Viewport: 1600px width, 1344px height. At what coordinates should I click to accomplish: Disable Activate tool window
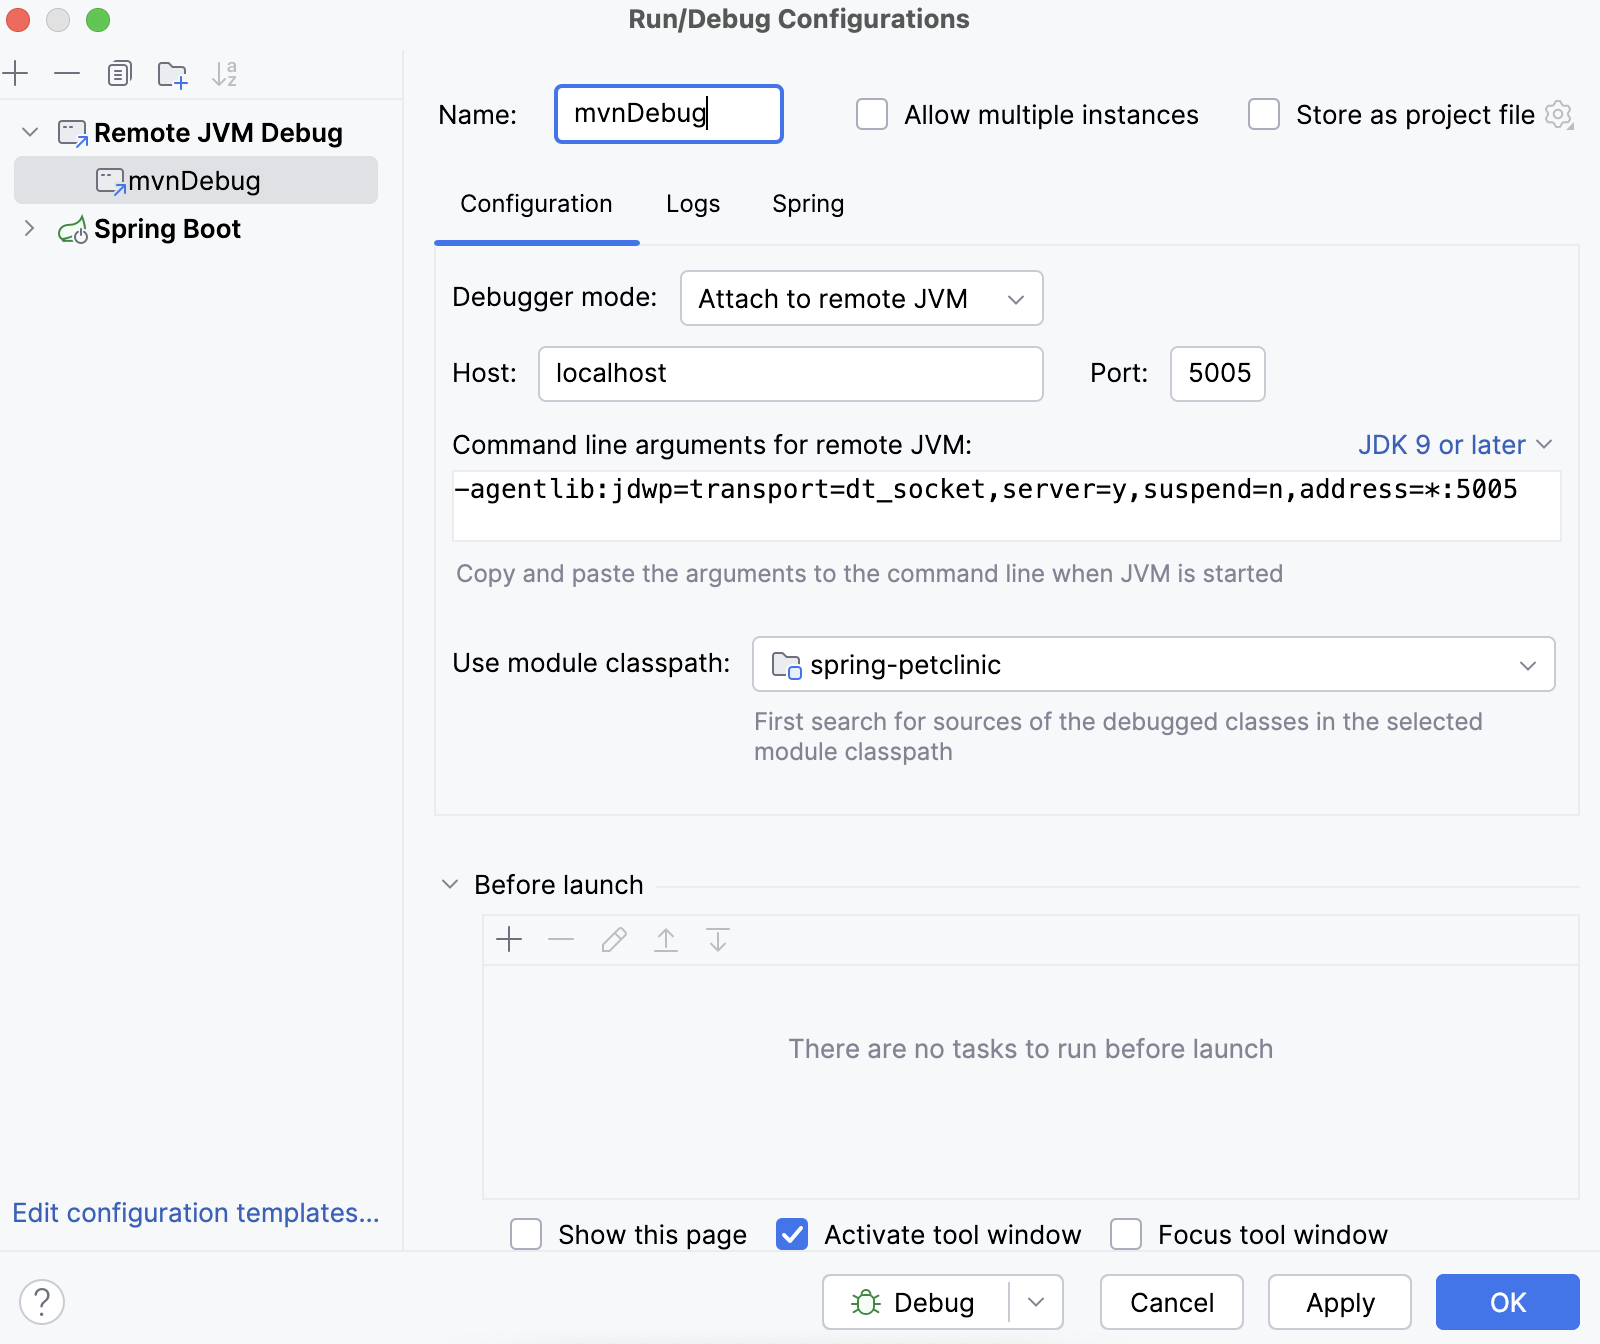(791, 1234)
